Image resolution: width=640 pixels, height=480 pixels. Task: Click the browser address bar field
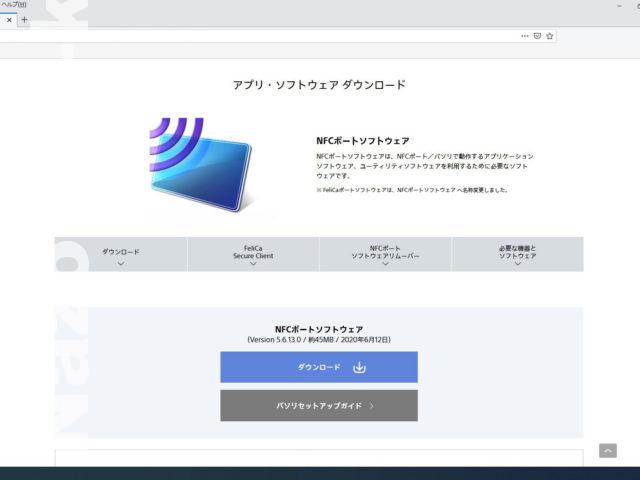260,35
